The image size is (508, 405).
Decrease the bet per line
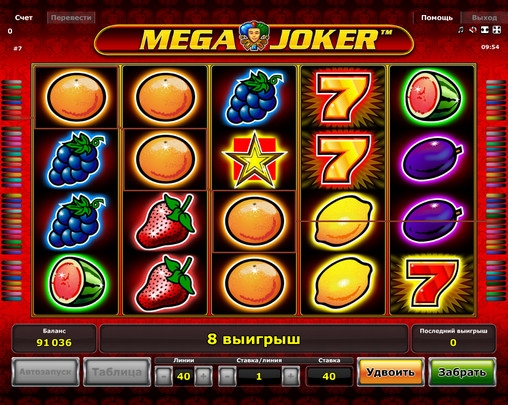click(227, 376)
